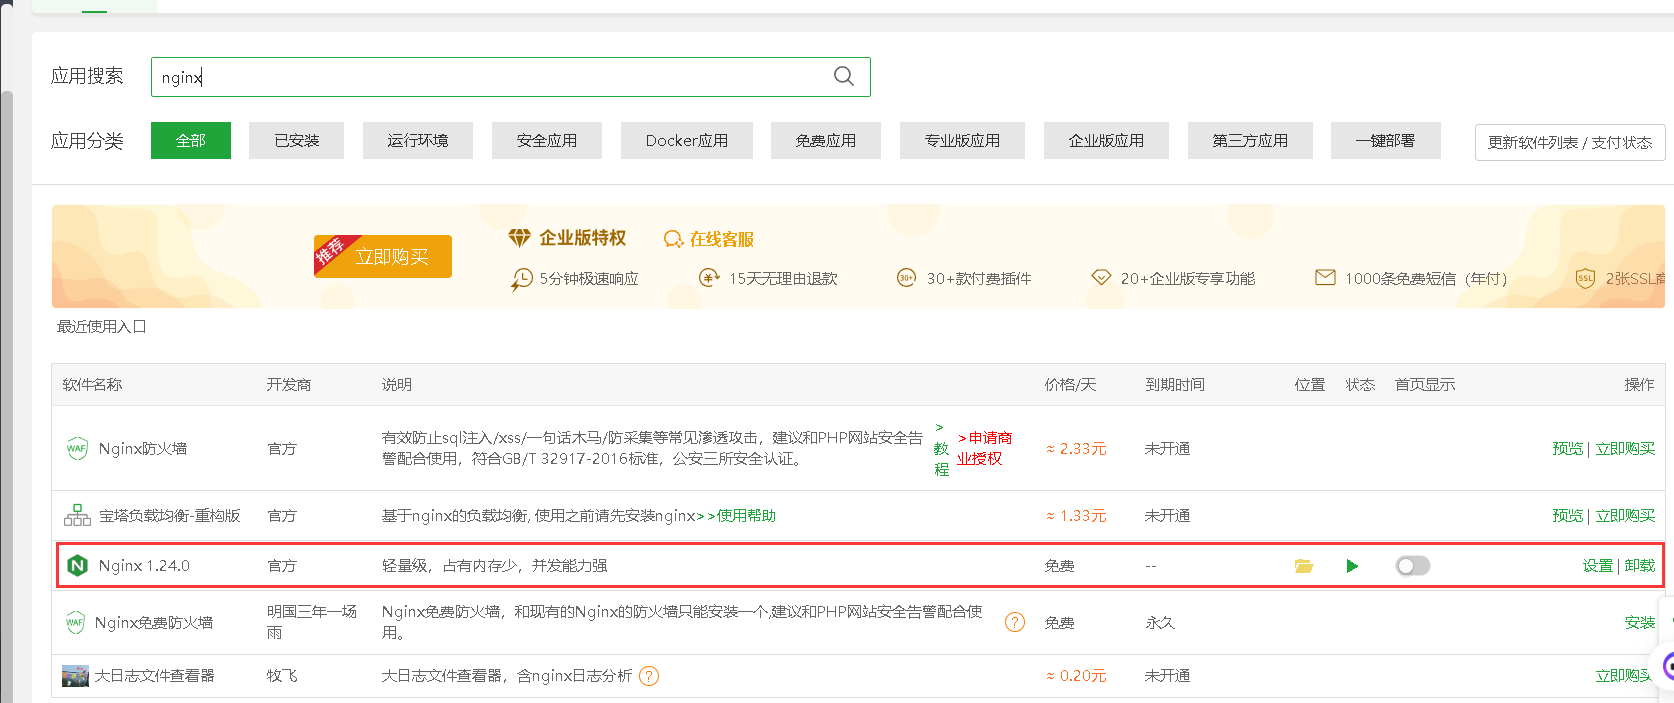1674x703 pixels.
Task: Select the 免费应用 category tab
Action: point(826,141)
